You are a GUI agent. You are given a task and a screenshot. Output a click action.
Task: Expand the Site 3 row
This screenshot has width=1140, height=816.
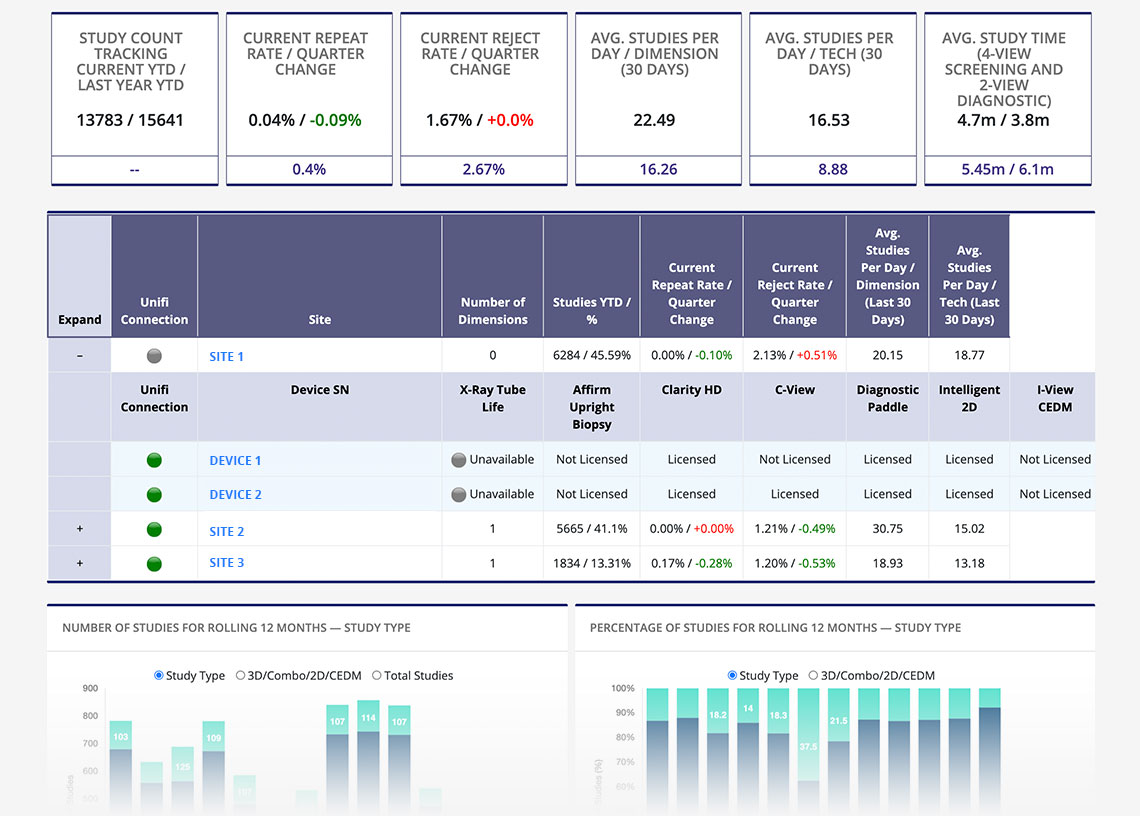[x=80, y=563]
